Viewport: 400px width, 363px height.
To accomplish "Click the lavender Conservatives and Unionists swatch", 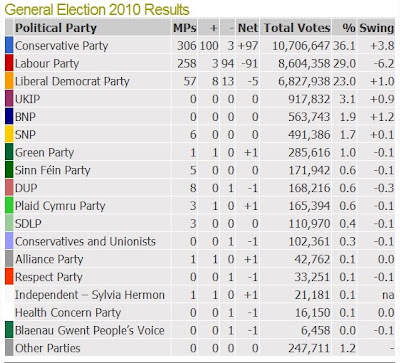I will pos(9,241).
